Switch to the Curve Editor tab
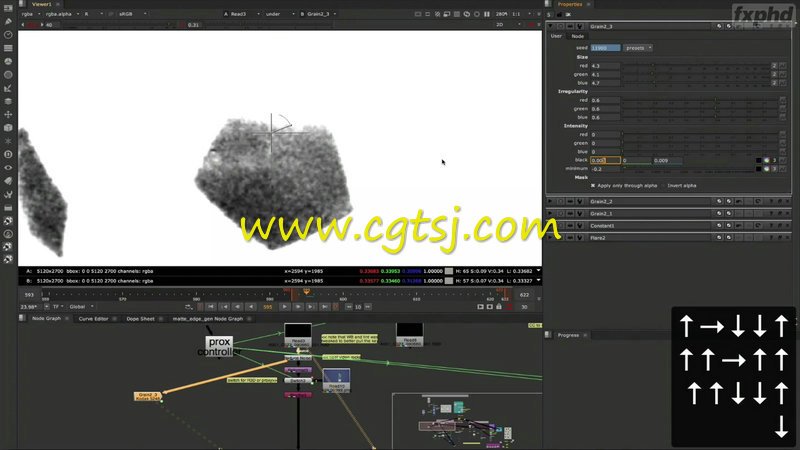 [x=93, y=319]
